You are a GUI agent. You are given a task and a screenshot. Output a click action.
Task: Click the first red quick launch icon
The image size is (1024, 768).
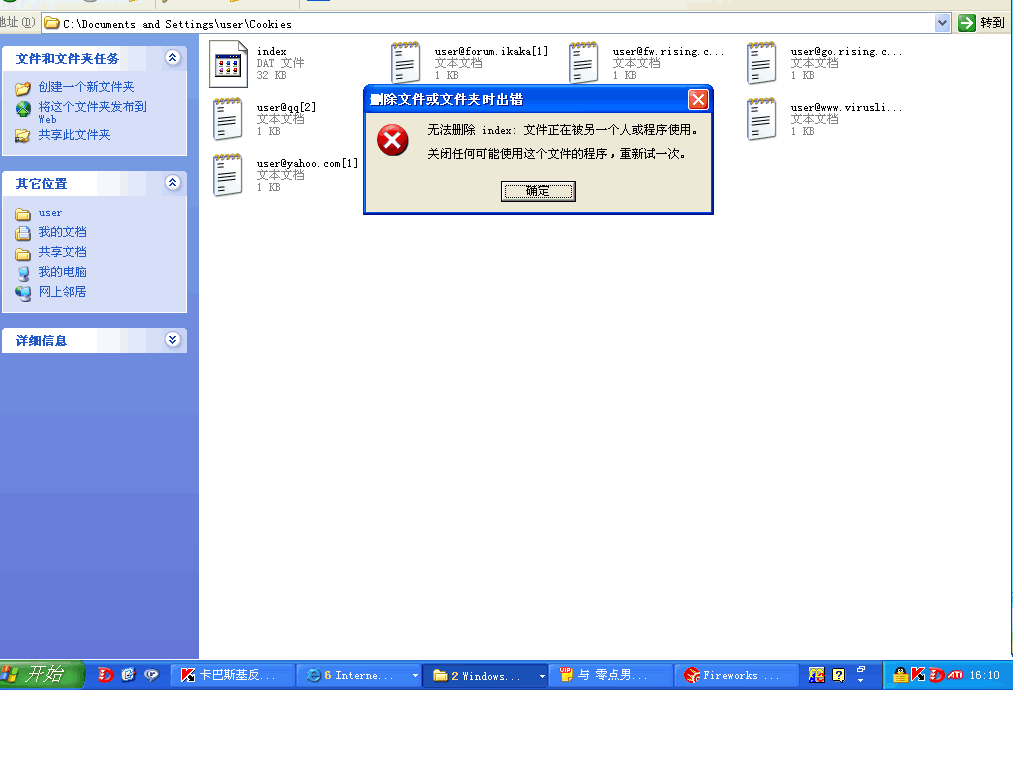tap(104, 675)
